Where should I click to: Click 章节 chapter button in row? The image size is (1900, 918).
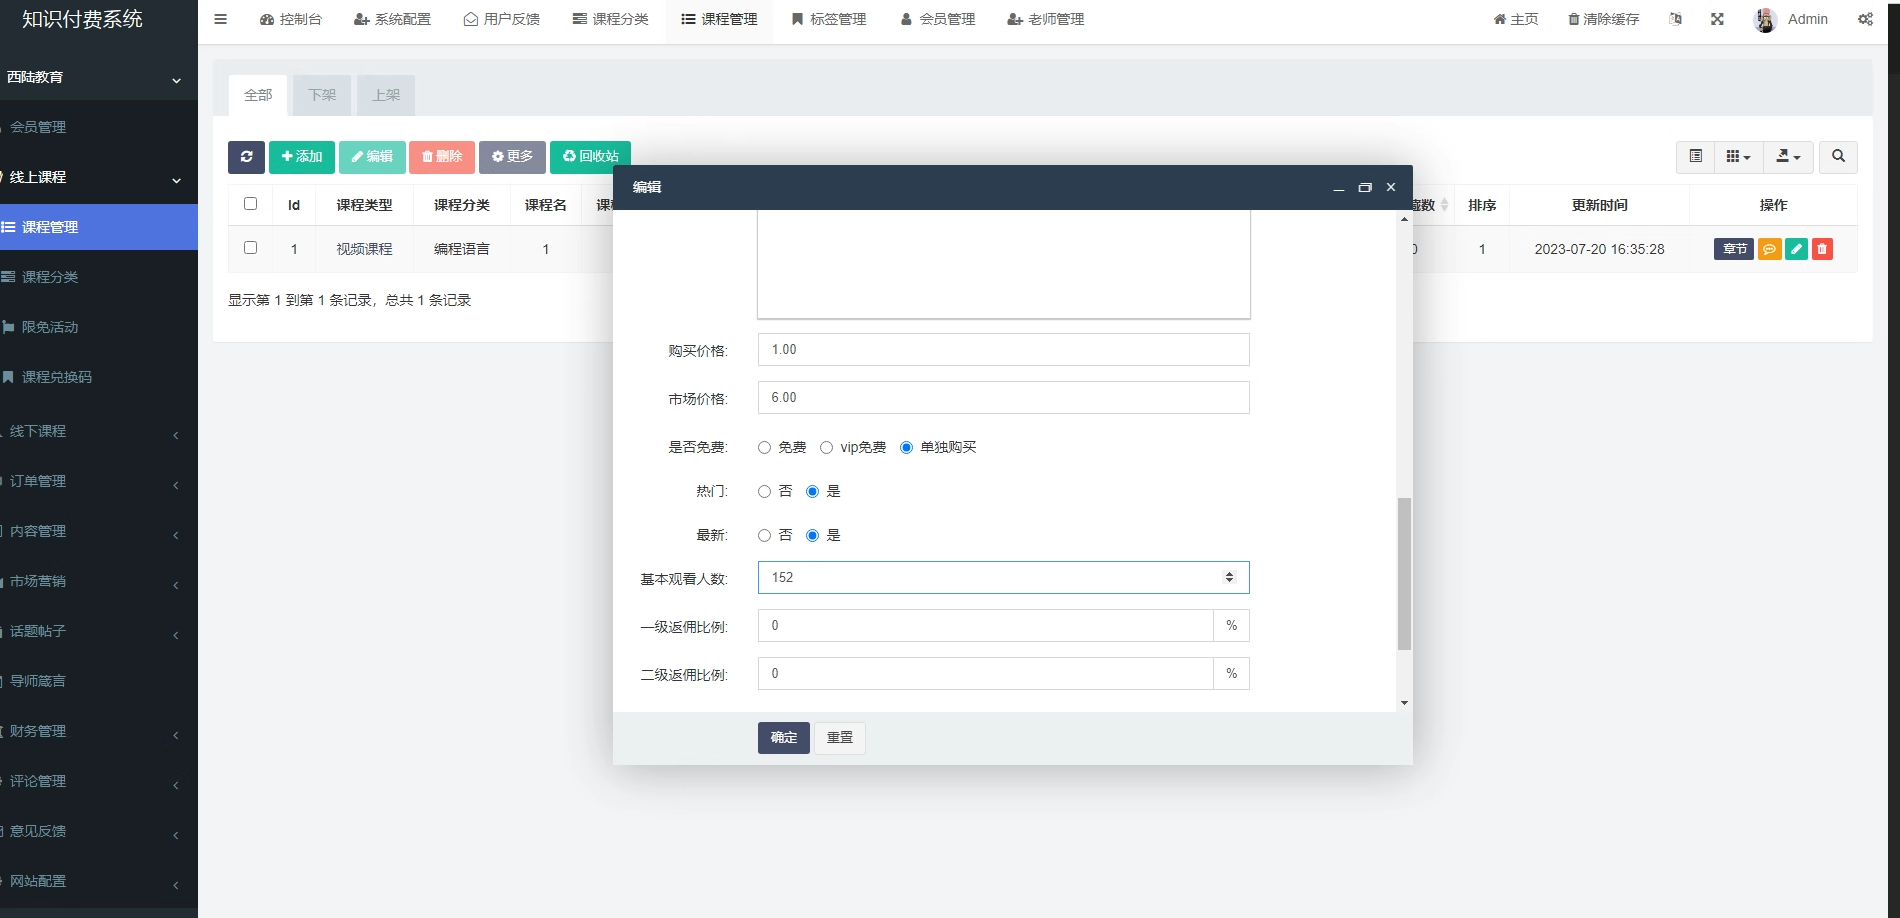coord(1734,249)
